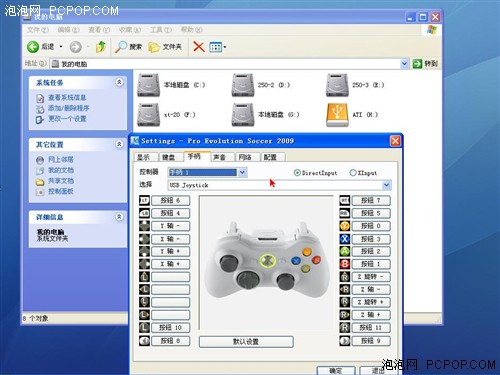Screen dimensions: 500x375
Task: Switch to the 键盘 tab
Action: [x=168, y=157]
